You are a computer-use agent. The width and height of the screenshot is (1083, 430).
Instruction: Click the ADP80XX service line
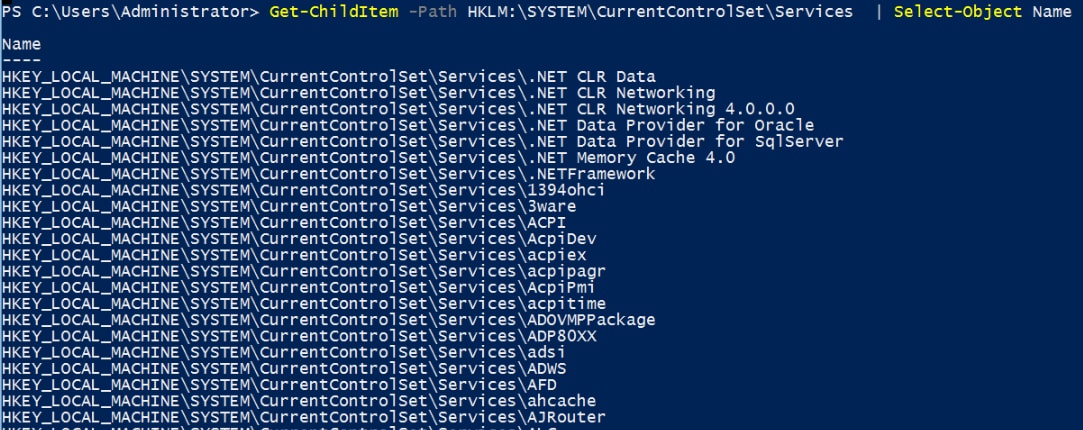[299, 336]
